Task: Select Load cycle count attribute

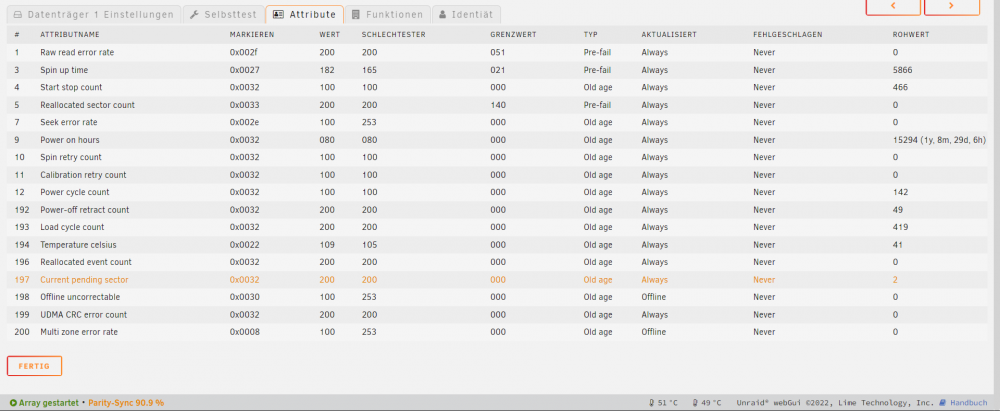Action: pos(72,227)
